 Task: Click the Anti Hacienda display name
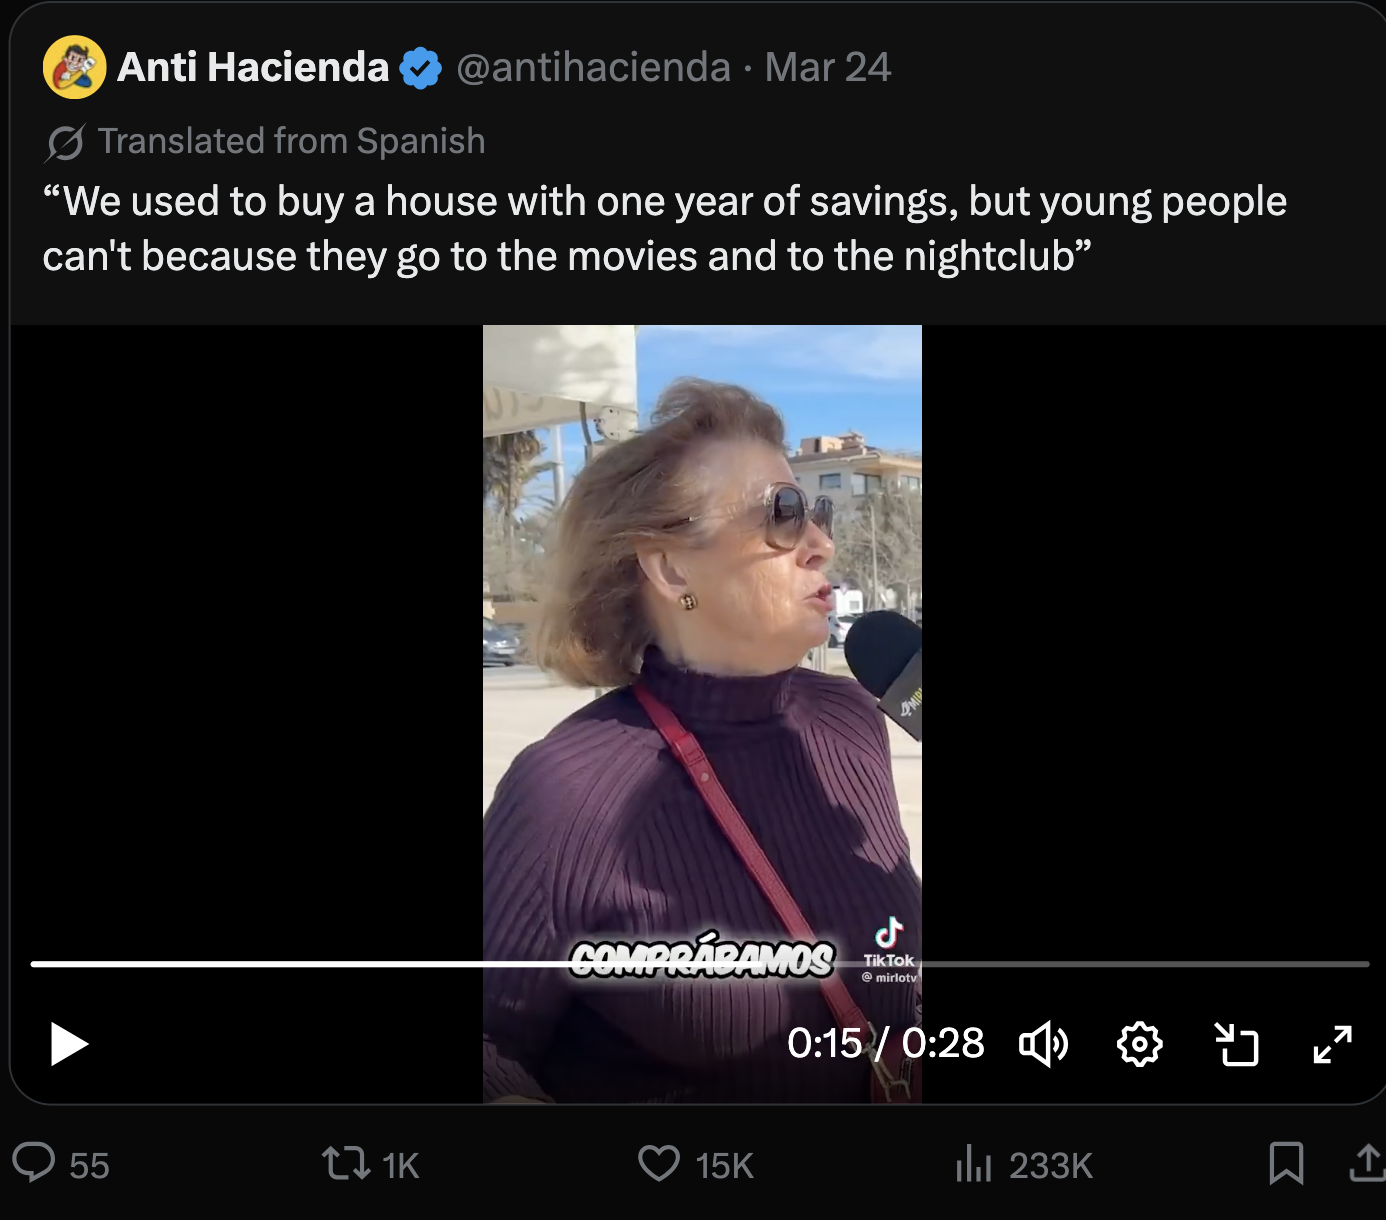(253, 67)
